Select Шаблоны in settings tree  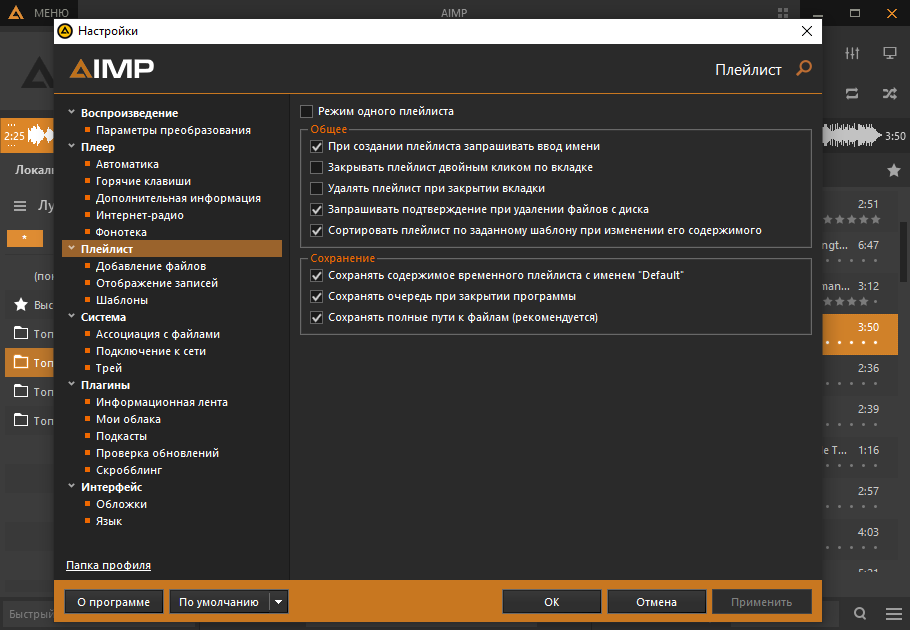[121, 300]
